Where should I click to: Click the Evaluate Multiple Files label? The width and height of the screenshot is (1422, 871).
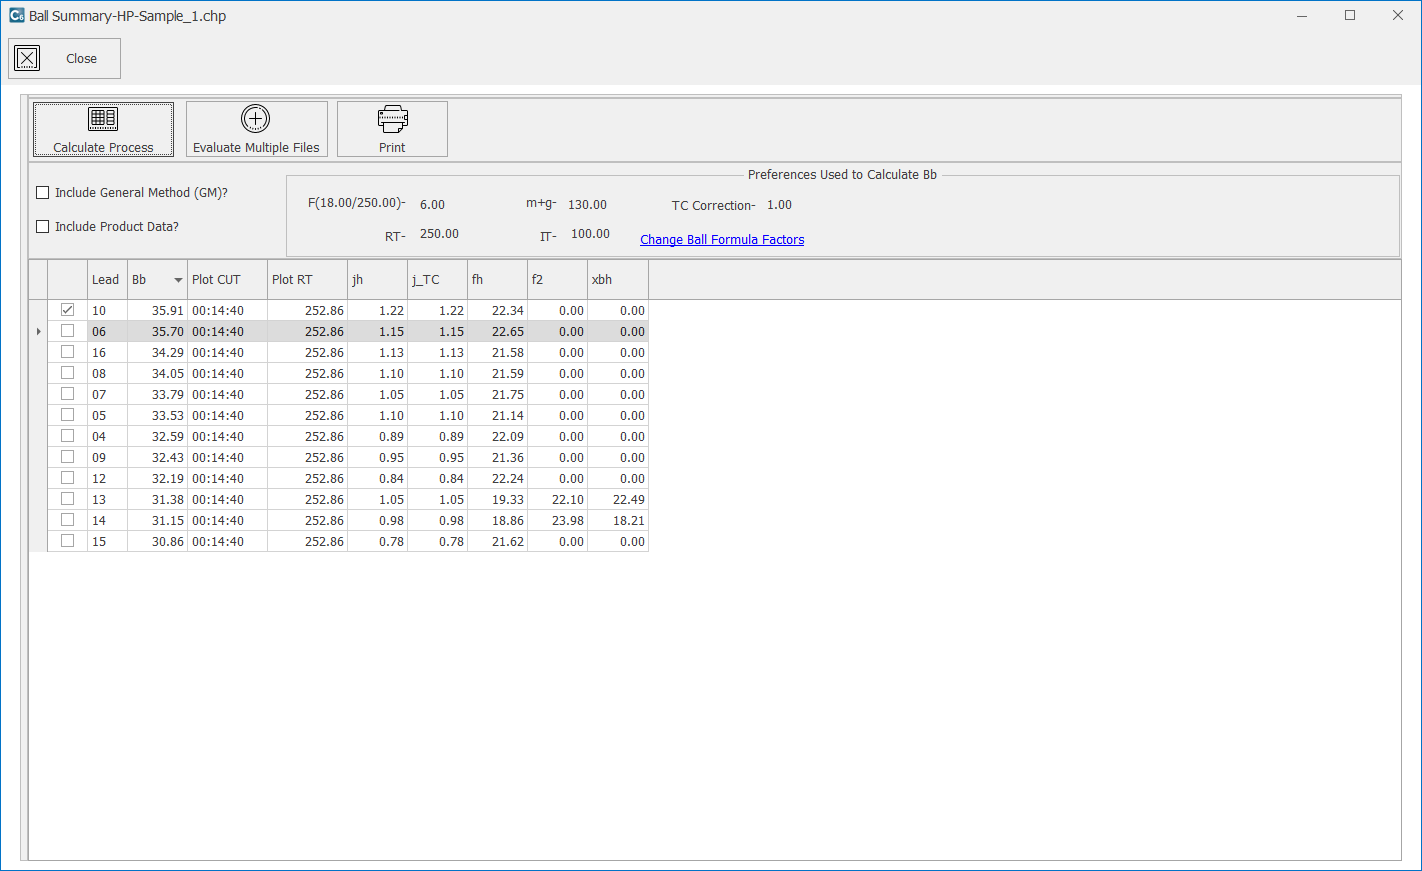256,147
